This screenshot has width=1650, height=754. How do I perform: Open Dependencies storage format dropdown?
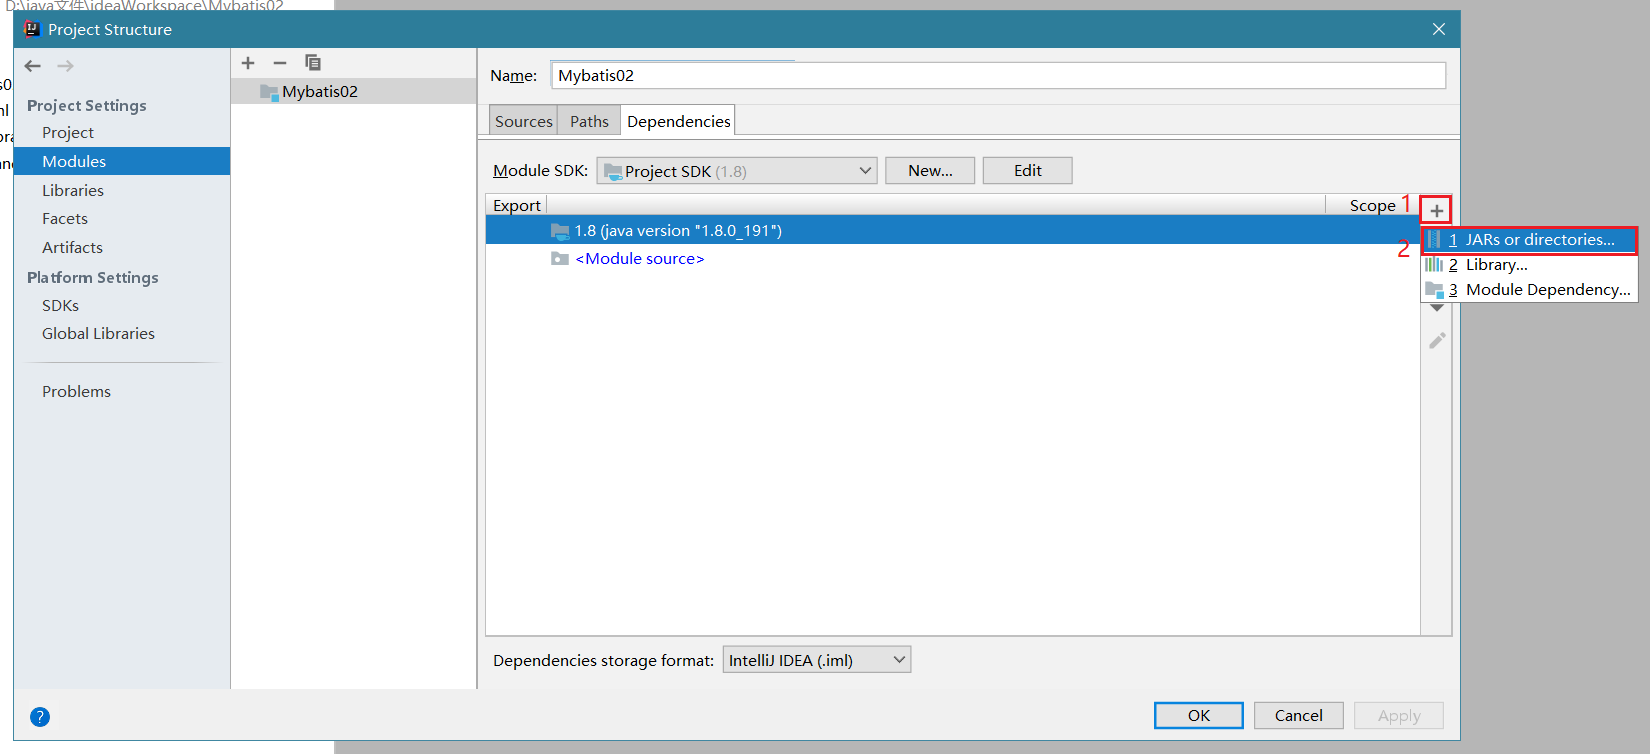[x=817, y=660]
